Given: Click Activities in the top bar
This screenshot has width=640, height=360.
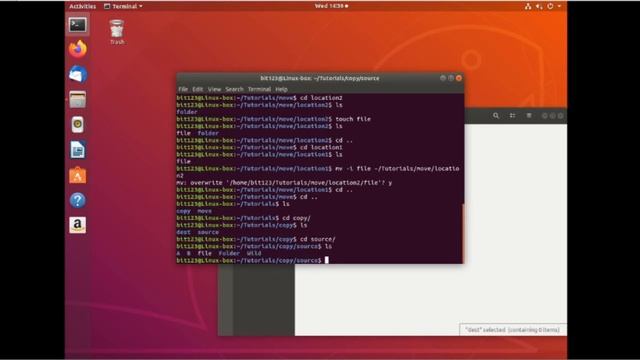Looking at the screenshot, I should [82, 6].
